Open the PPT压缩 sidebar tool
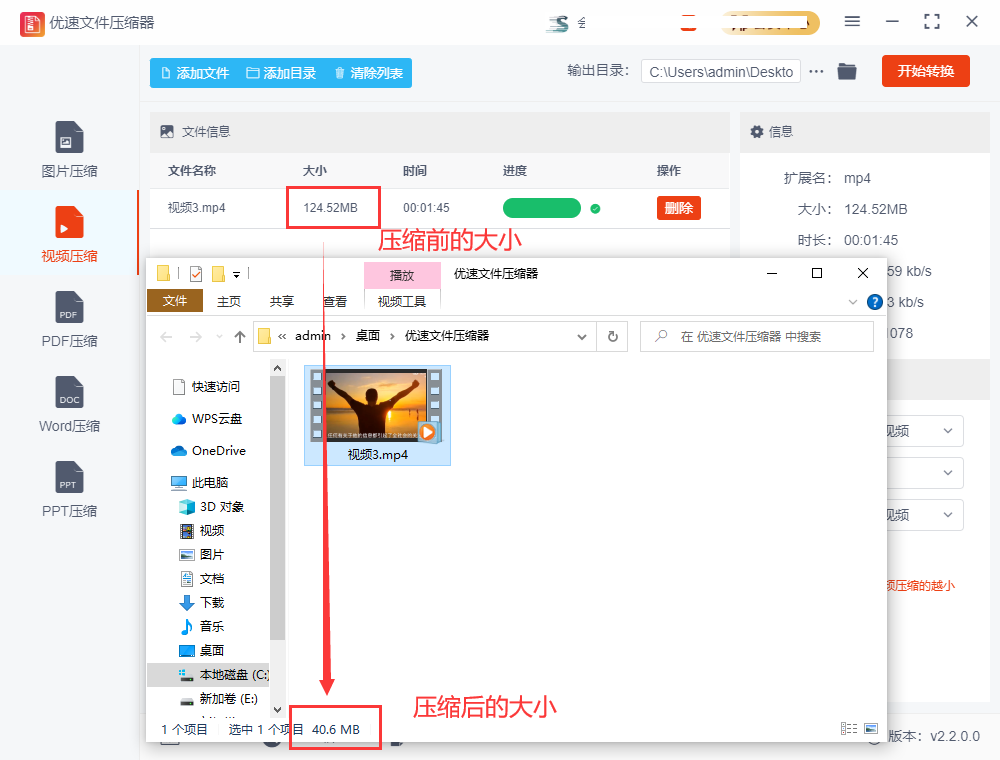Screen dimensions: 1000x760 pos(69,490)
